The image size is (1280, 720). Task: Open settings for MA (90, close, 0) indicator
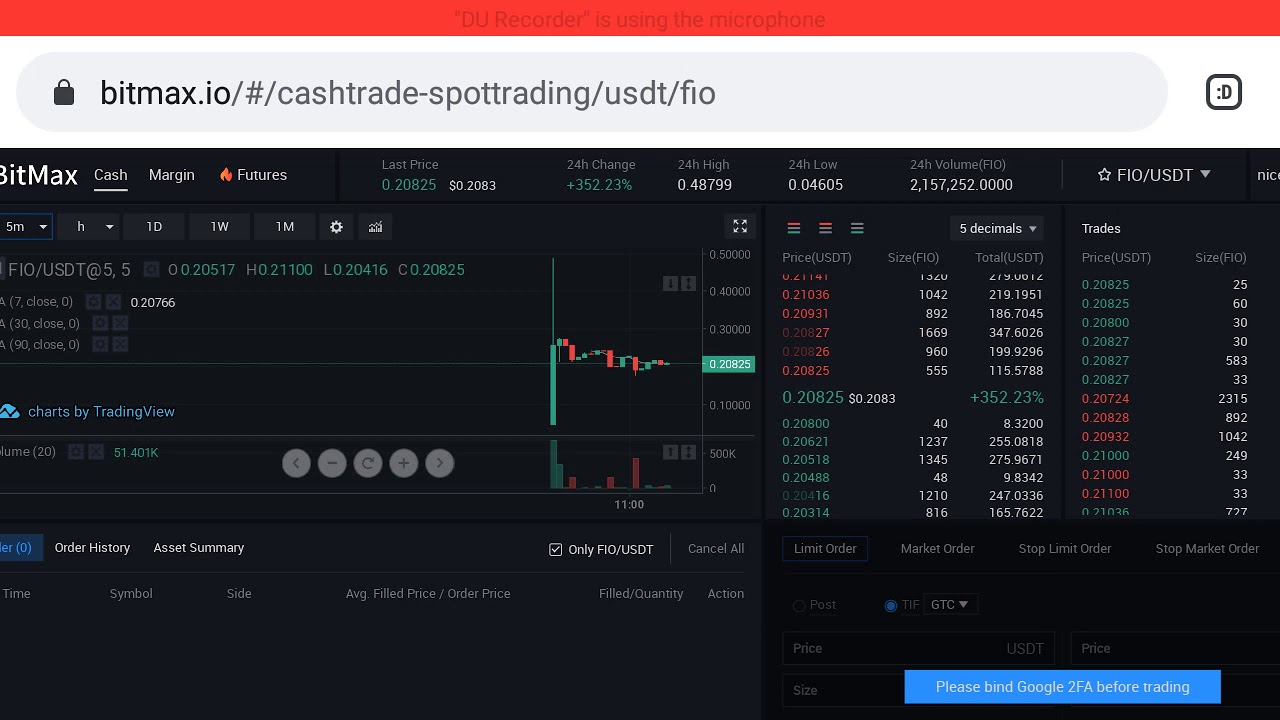100,344
